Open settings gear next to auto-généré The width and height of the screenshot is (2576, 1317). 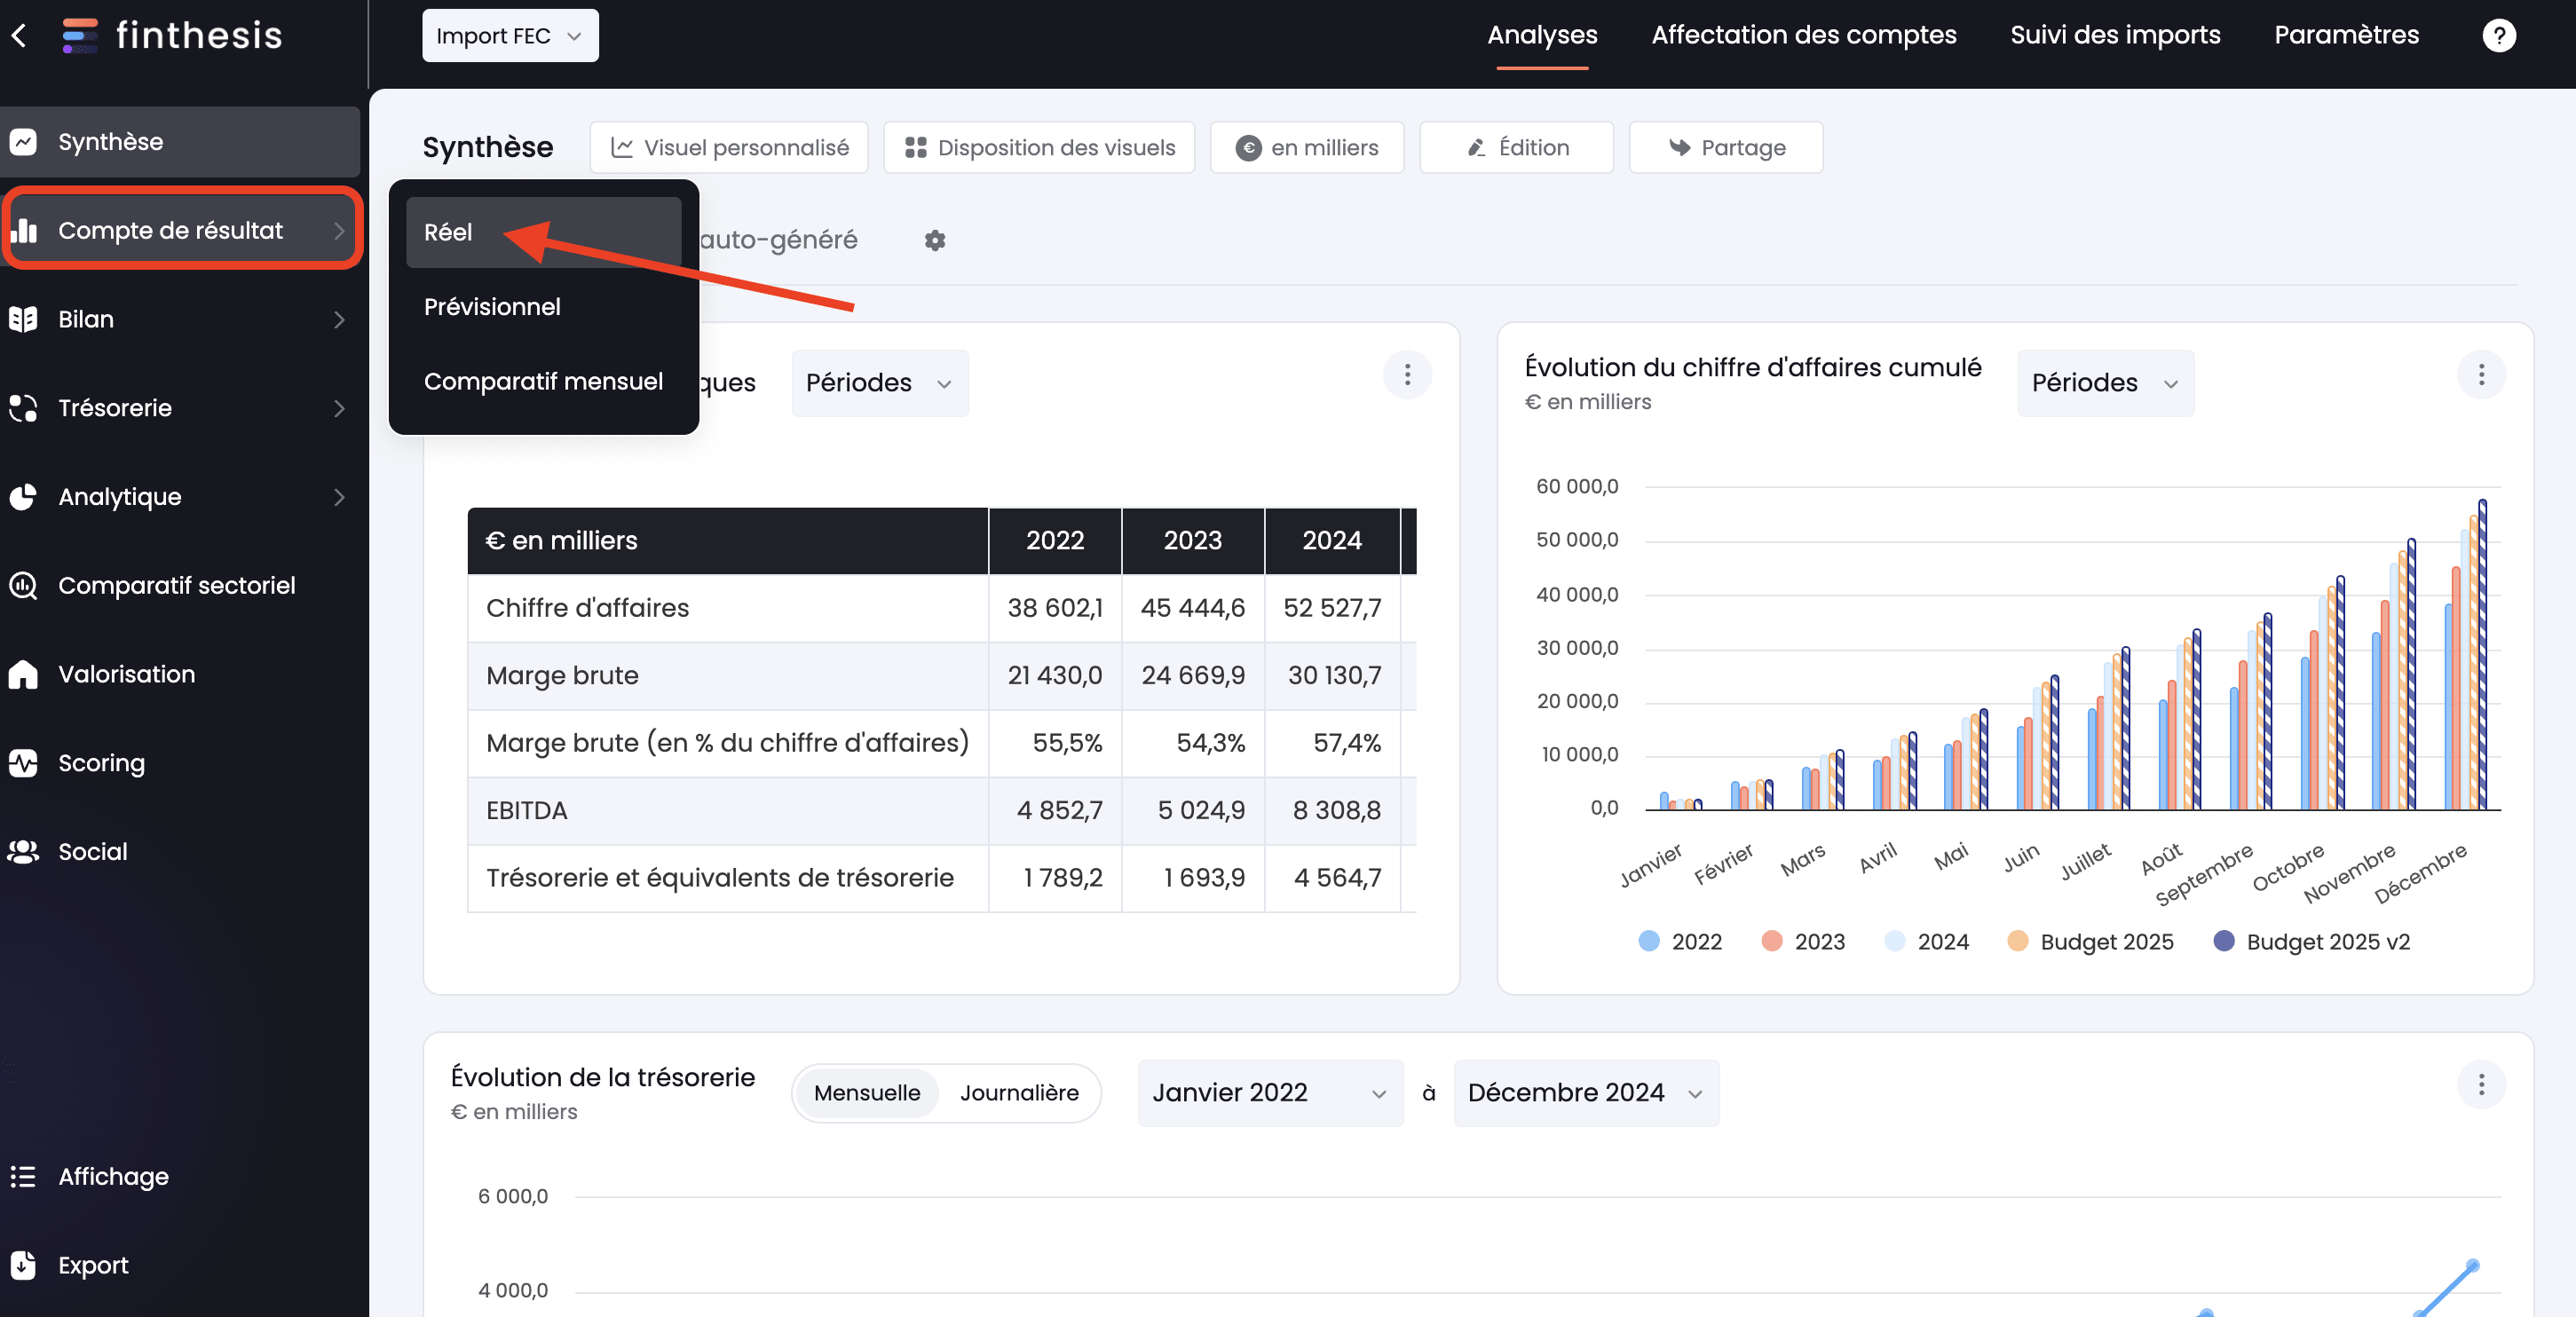click(934, 240)
